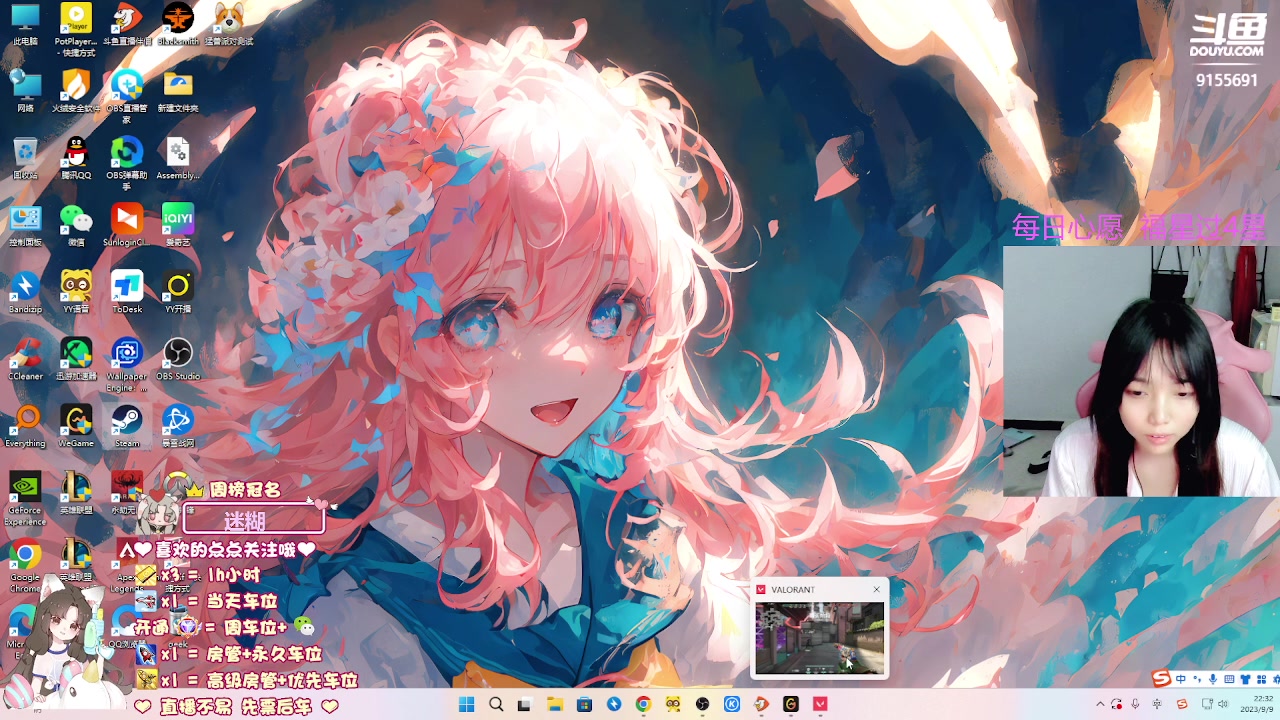Open the 网络 (Network) desktop icon
Image resolution: width=1280 pixels, height=720 pixels.
[25, 91]
